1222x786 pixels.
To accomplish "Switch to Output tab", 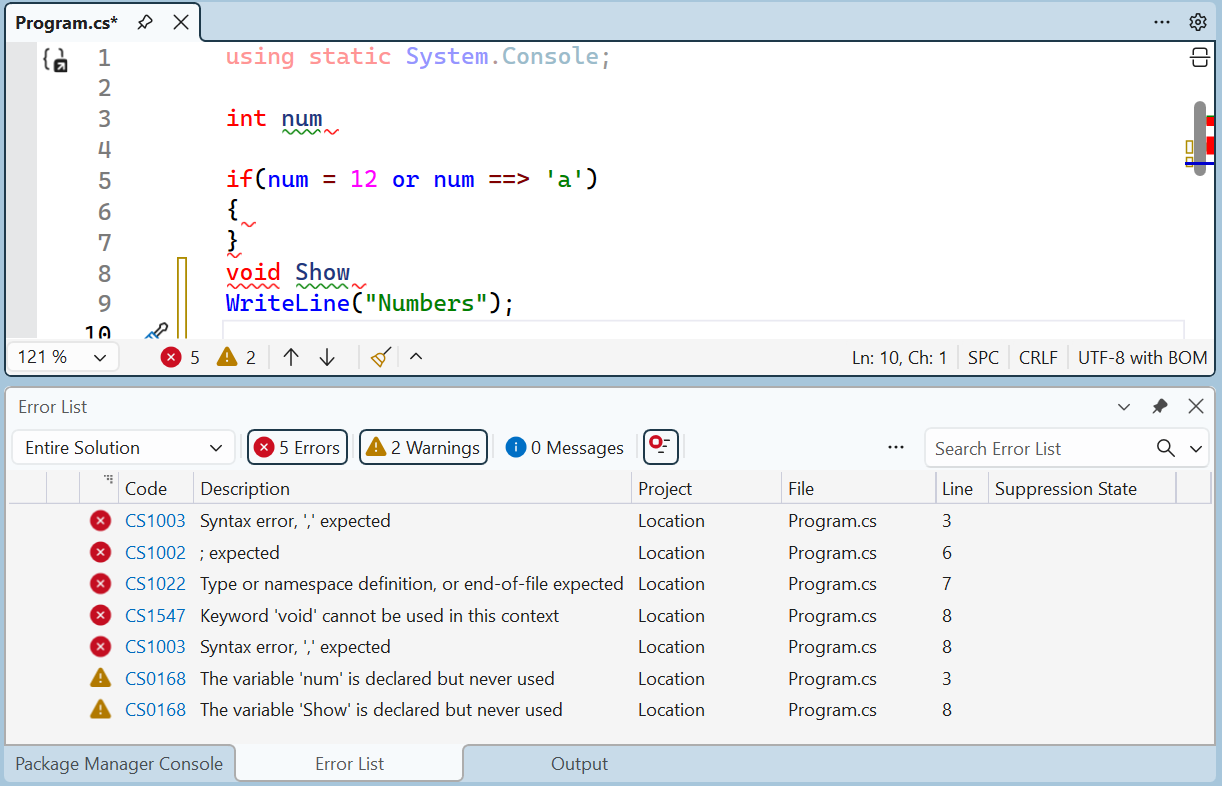I will click(579, 764).
